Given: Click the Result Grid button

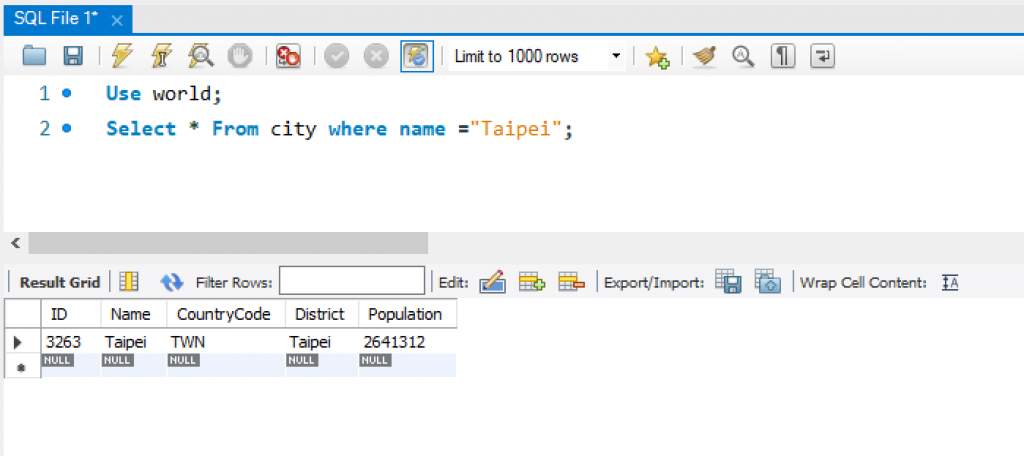Looking at the screenshot, I should click(59, 282).
